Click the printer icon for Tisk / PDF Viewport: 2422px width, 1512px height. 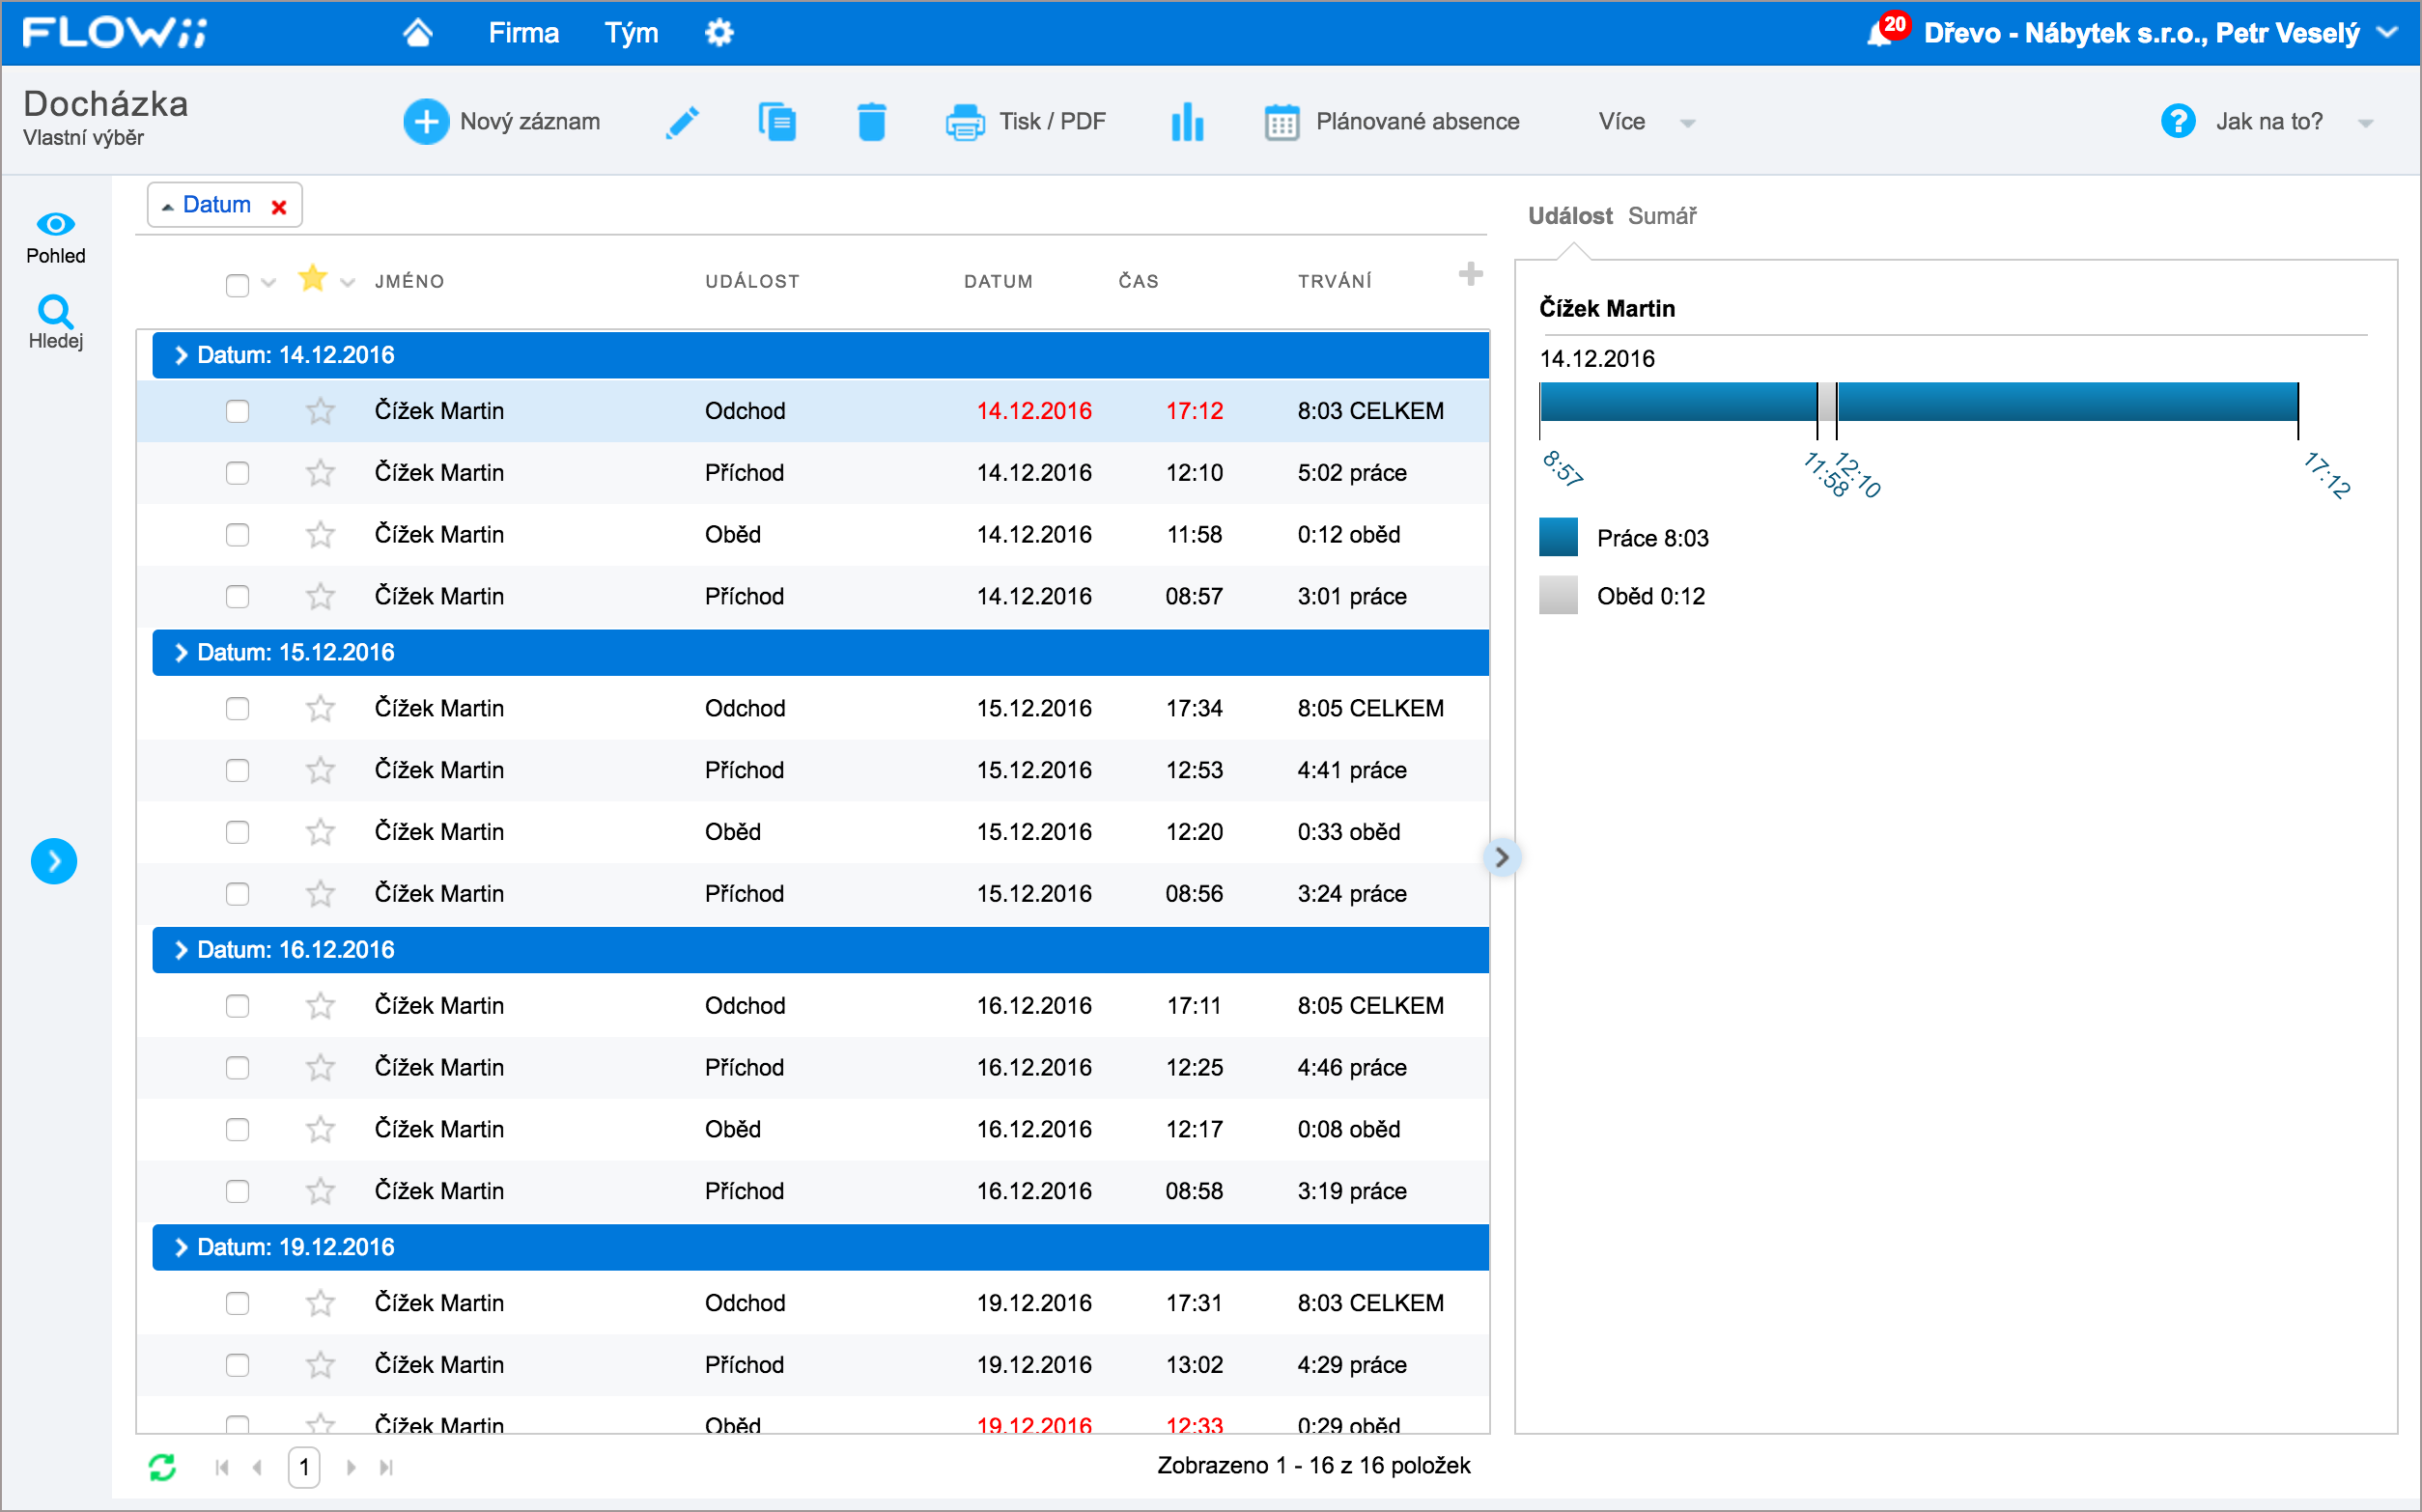(x=965, y=122)
